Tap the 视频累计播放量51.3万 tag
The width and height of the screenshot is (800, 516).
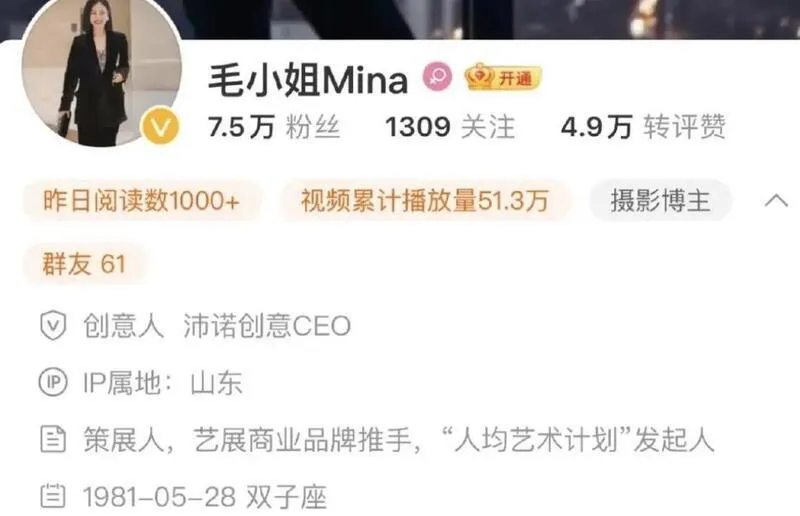425,200
